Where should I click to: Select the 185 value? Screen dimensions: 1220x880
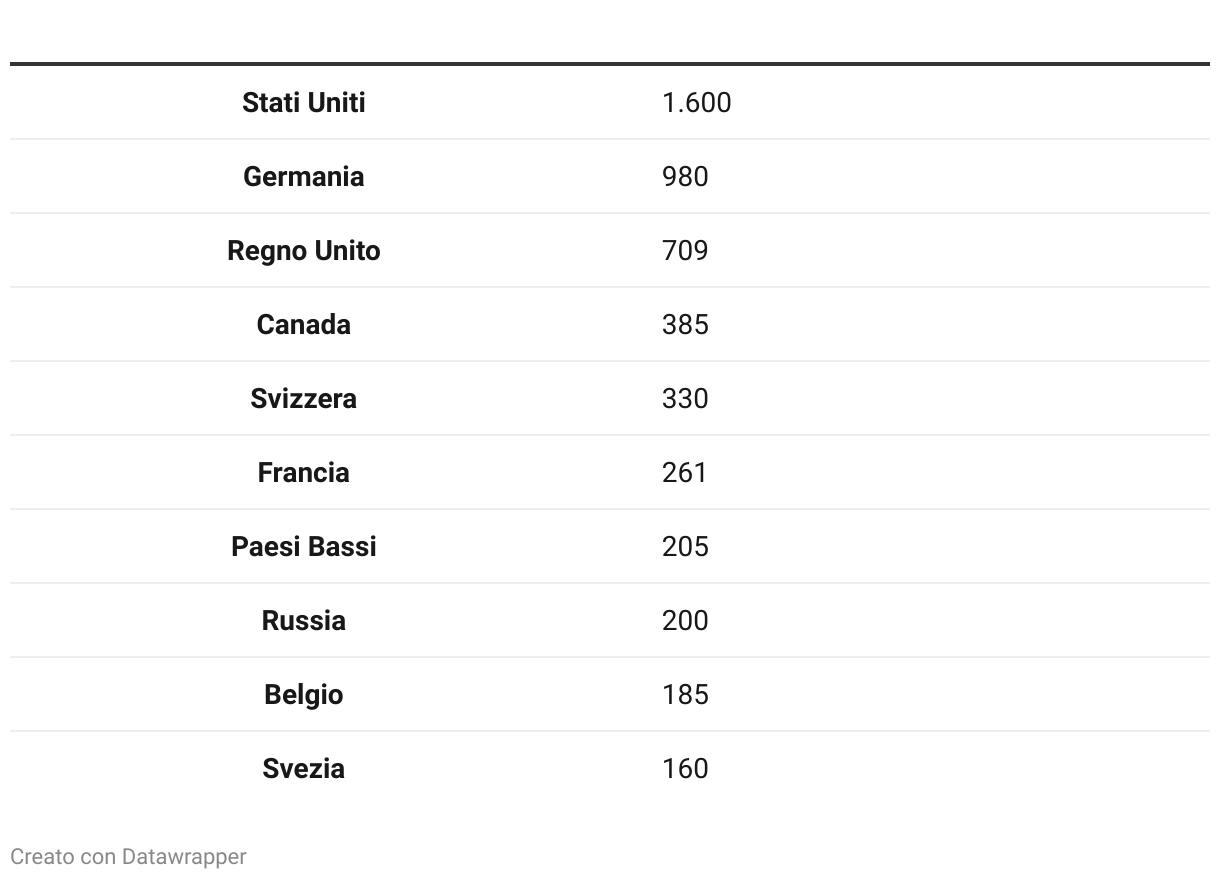click(685, 695)
